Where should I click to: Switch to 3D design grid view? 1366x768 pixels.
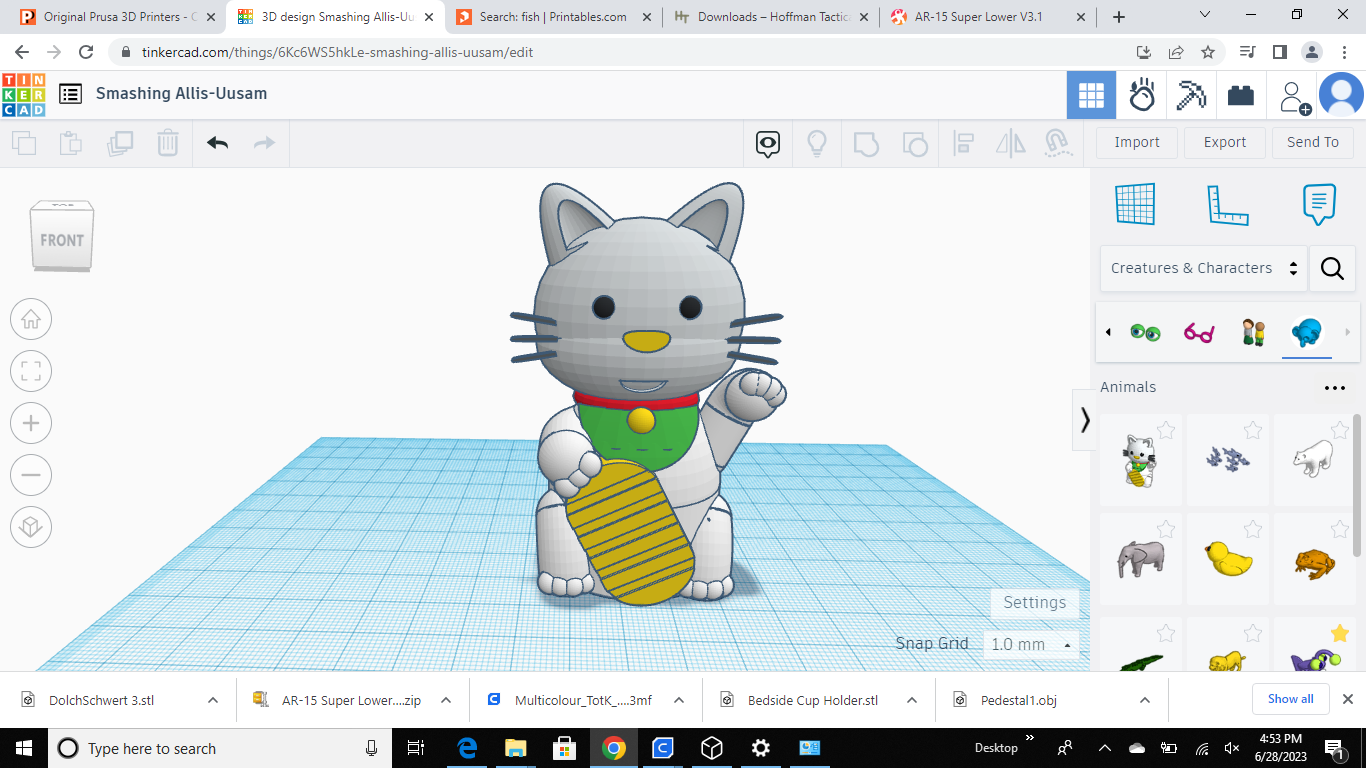pos(1091,96)
